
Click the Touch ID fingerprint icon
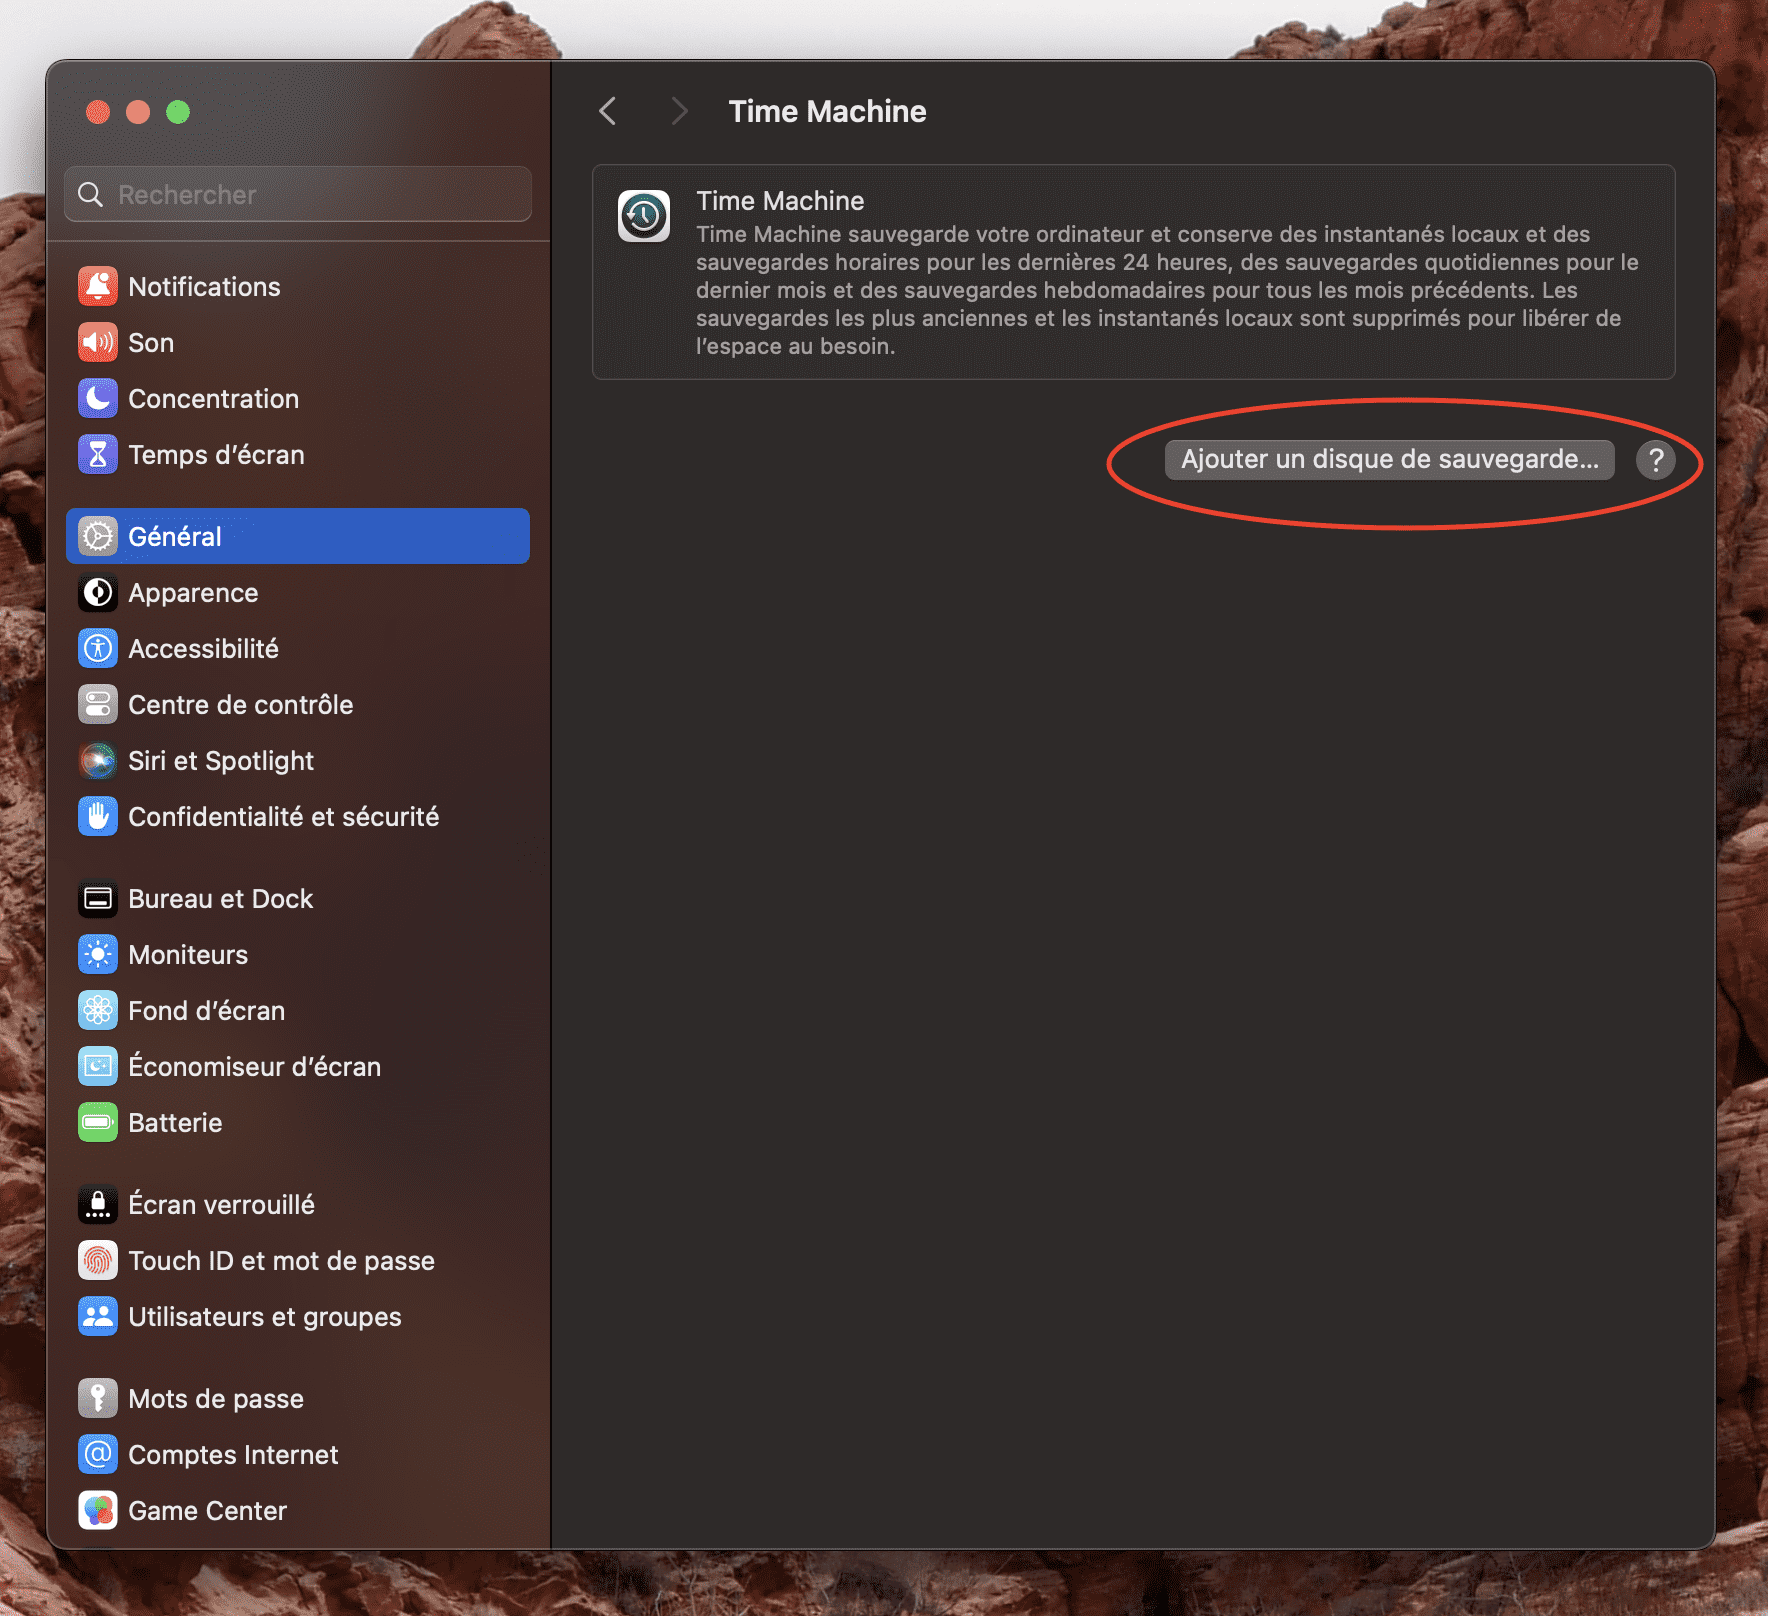[98, 1261]
